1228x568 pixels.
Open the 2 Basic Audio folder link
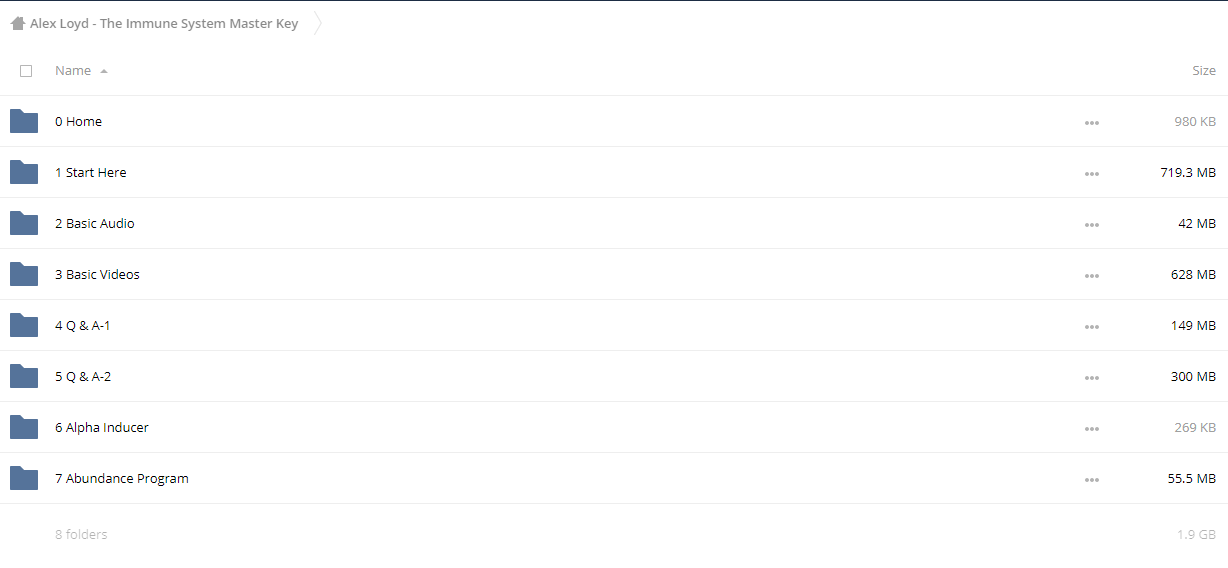click(95, 223)
